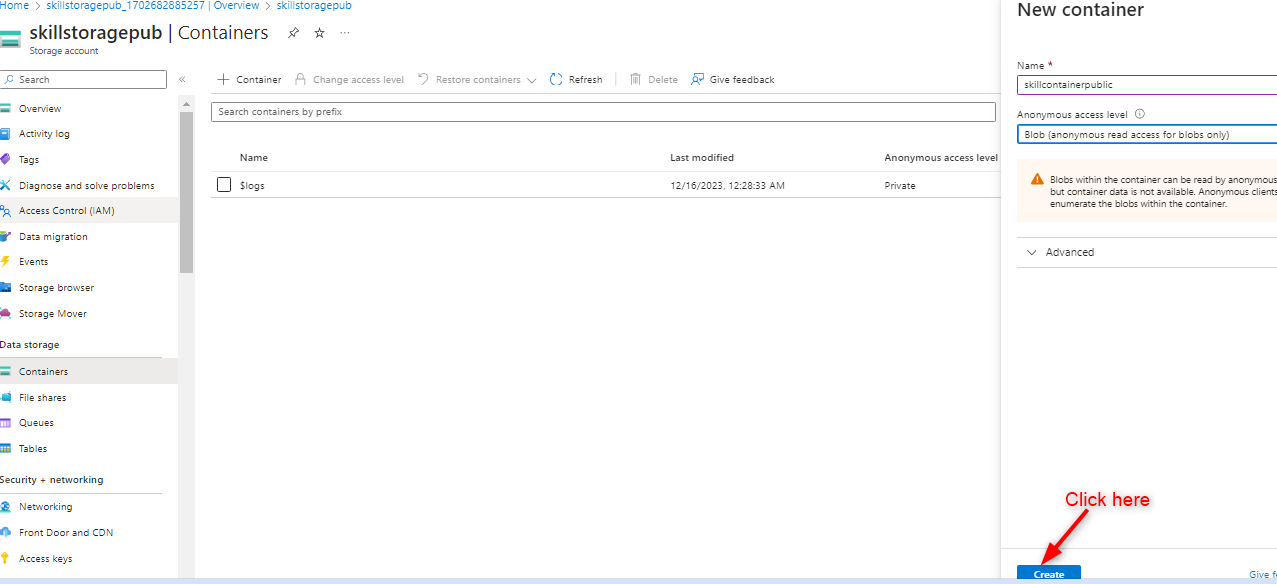Viewport: 1277px width, 584px height.
Task: Open Restore containers dropdown arrow
Action: (531, 80)
